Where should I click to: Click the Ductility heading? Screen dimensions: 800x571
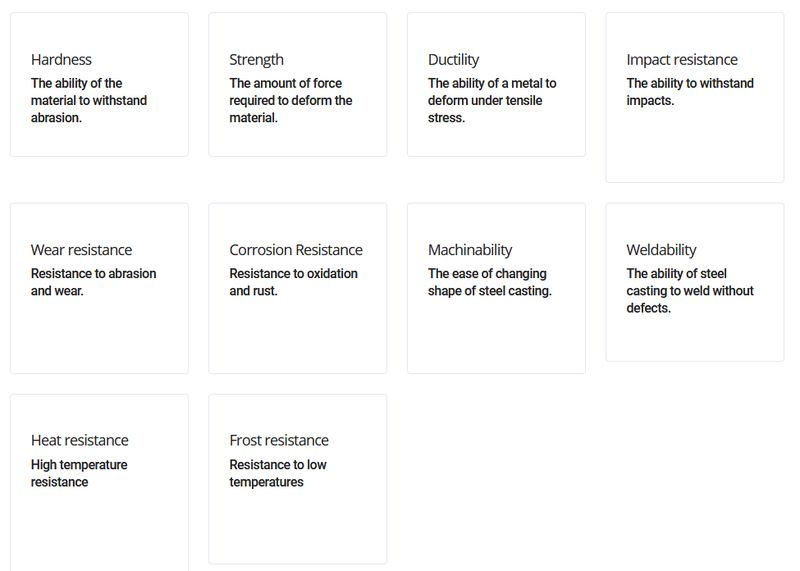[x=454, y=60]
